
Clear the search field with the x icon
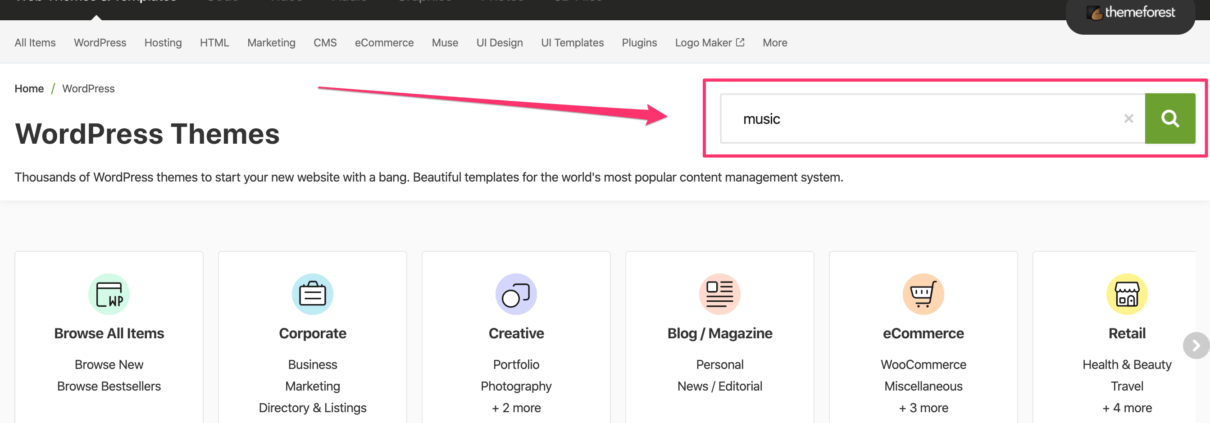click(1129, 118)
